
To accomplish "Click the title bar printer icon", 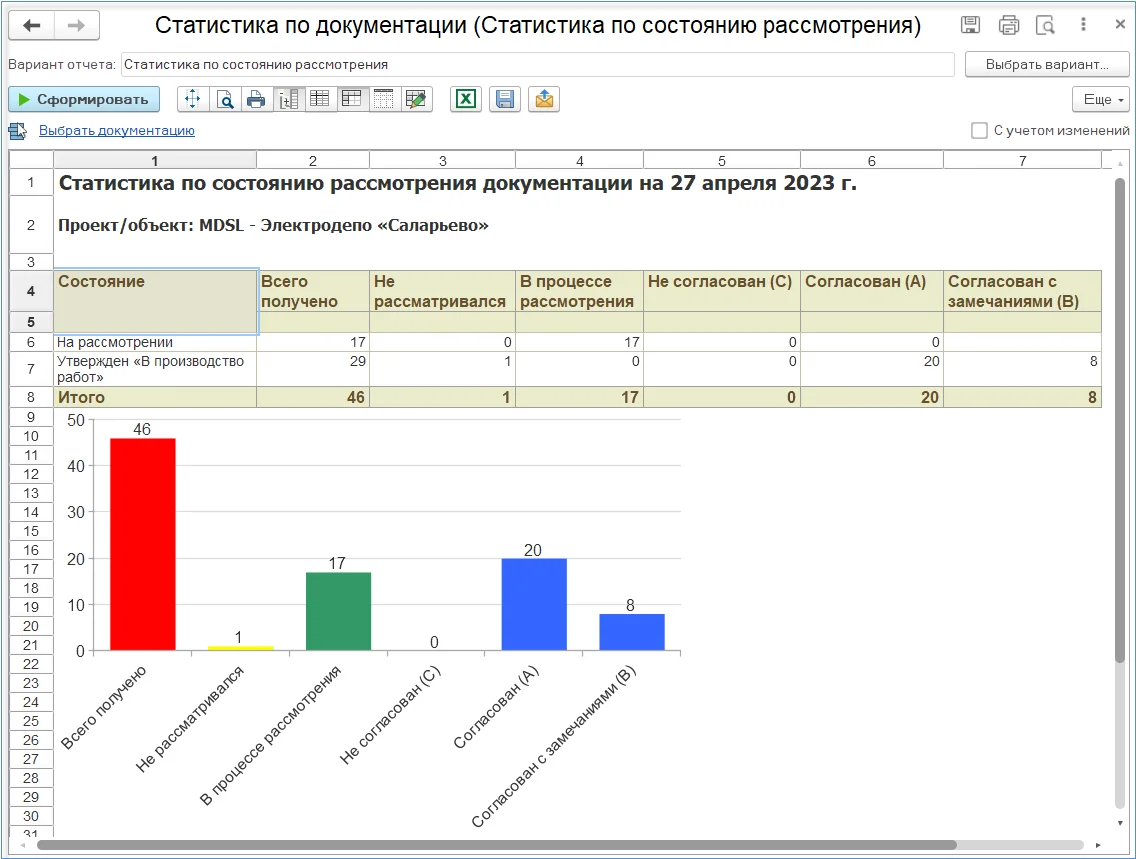I will tap(1009, 25).
